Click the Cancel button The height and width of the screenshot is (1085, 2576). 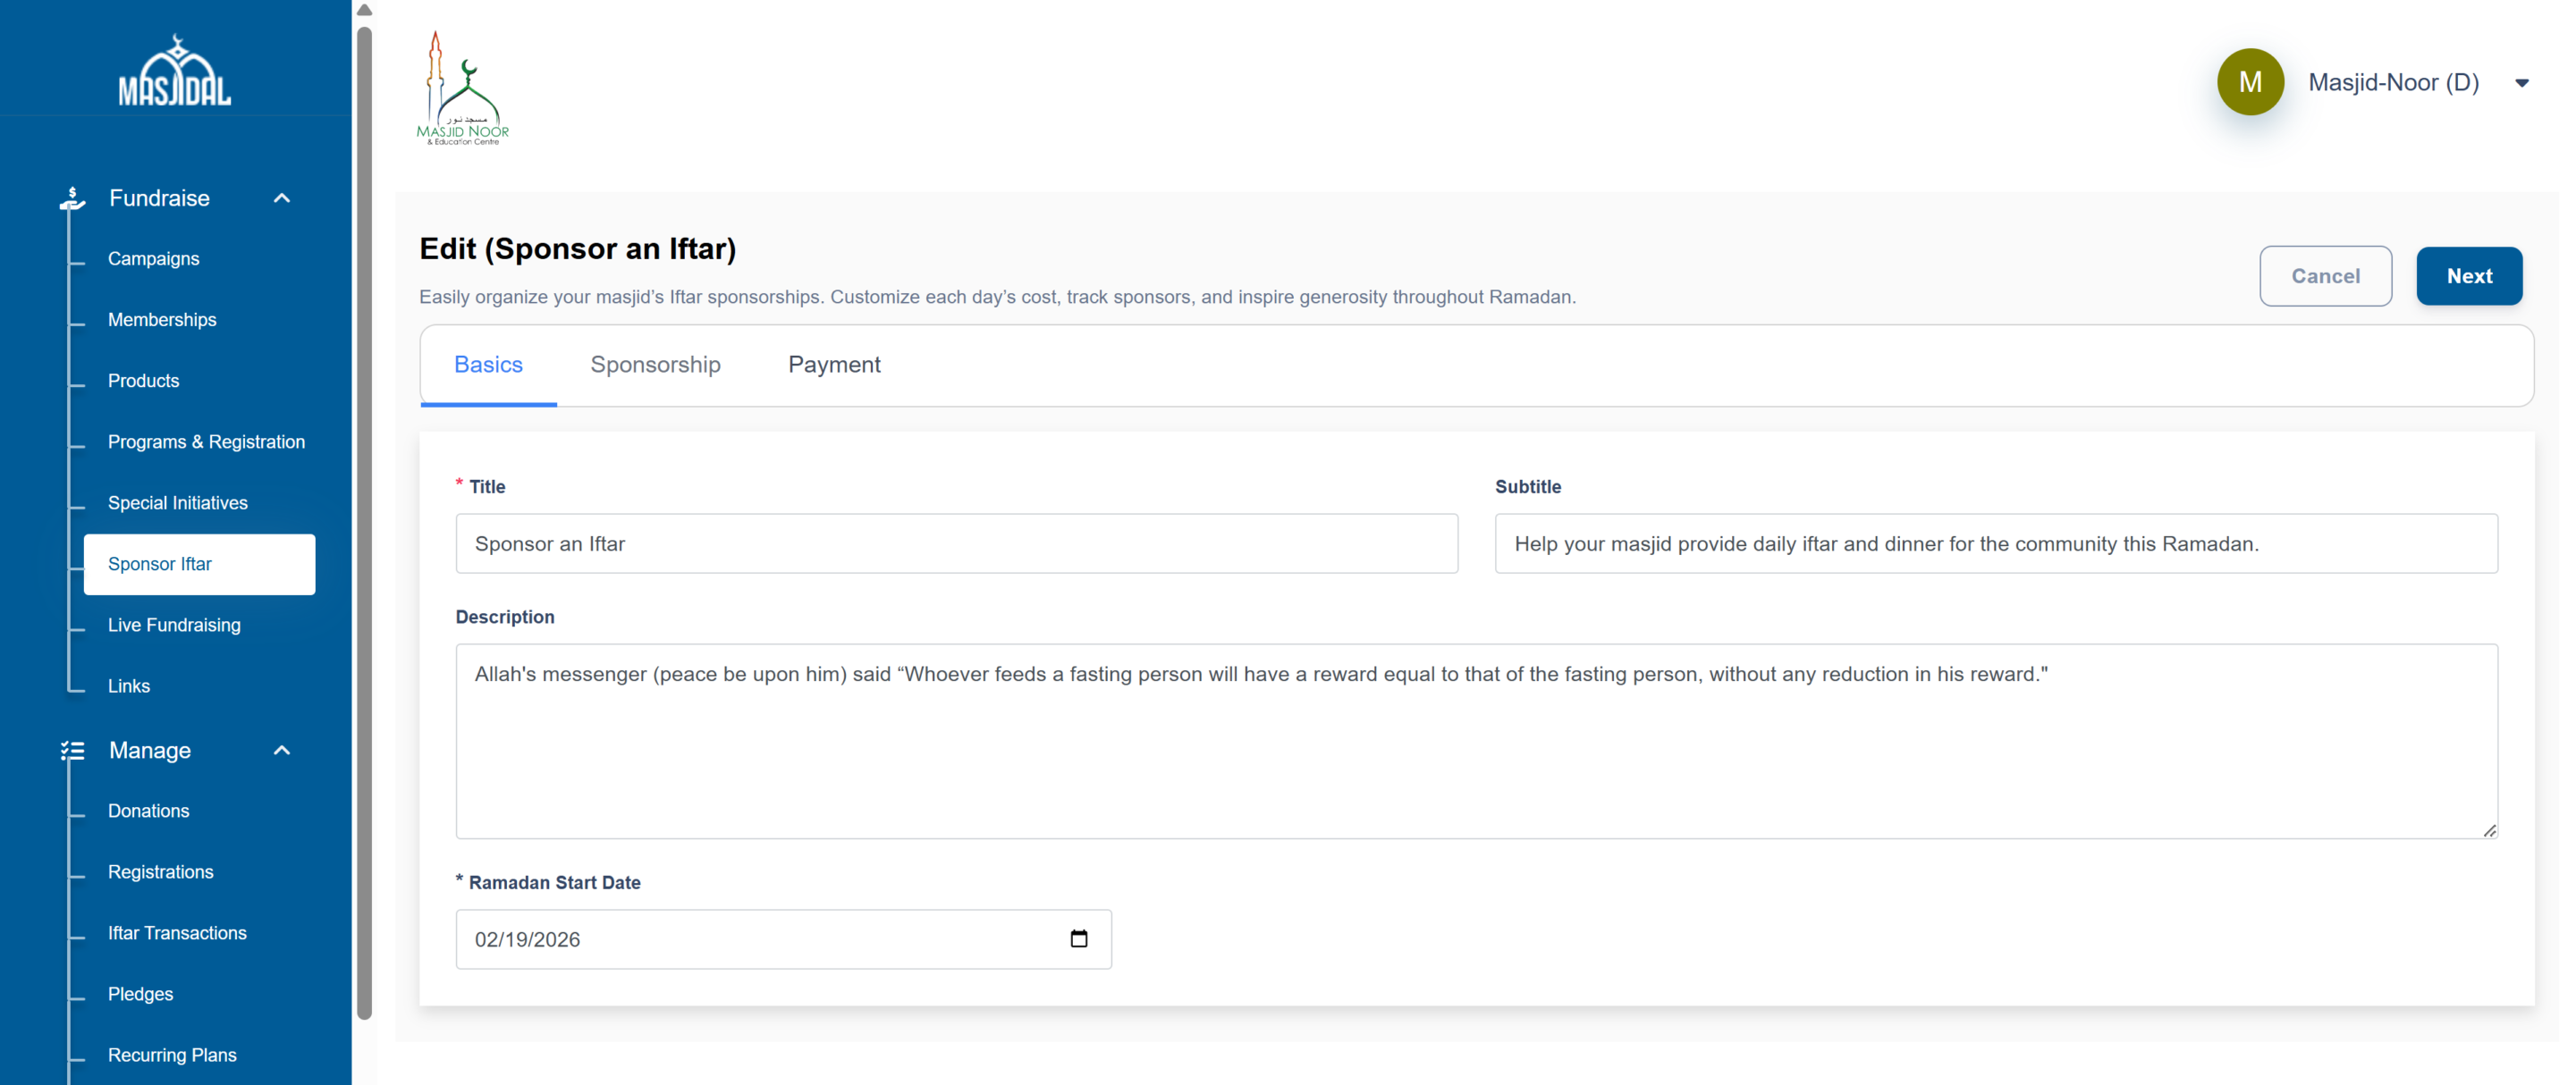(x=2325, y=276)
